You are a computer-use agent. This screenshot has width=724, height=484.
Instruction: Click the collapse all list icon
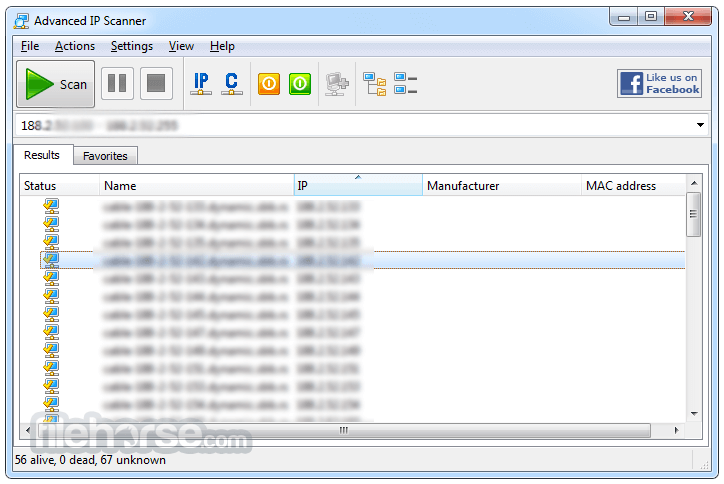[x=405, y=84]
